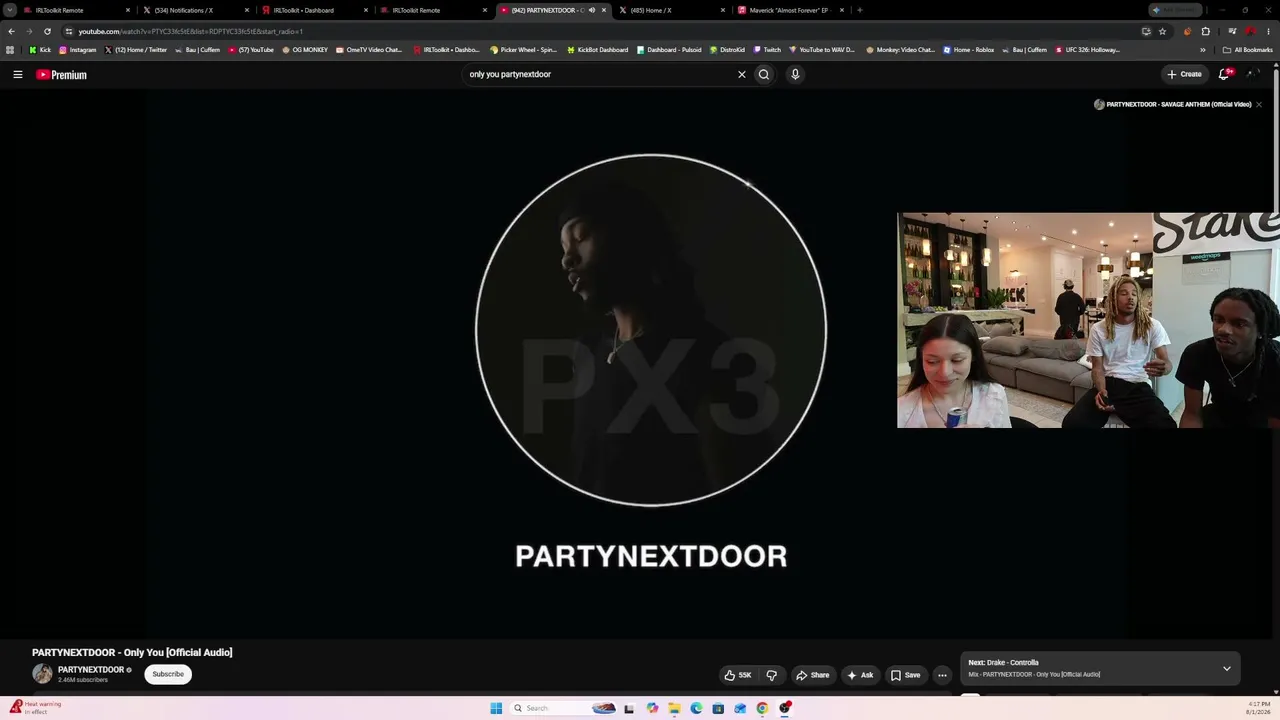Open File Explorer from the taskbar

tap(674, 708)
